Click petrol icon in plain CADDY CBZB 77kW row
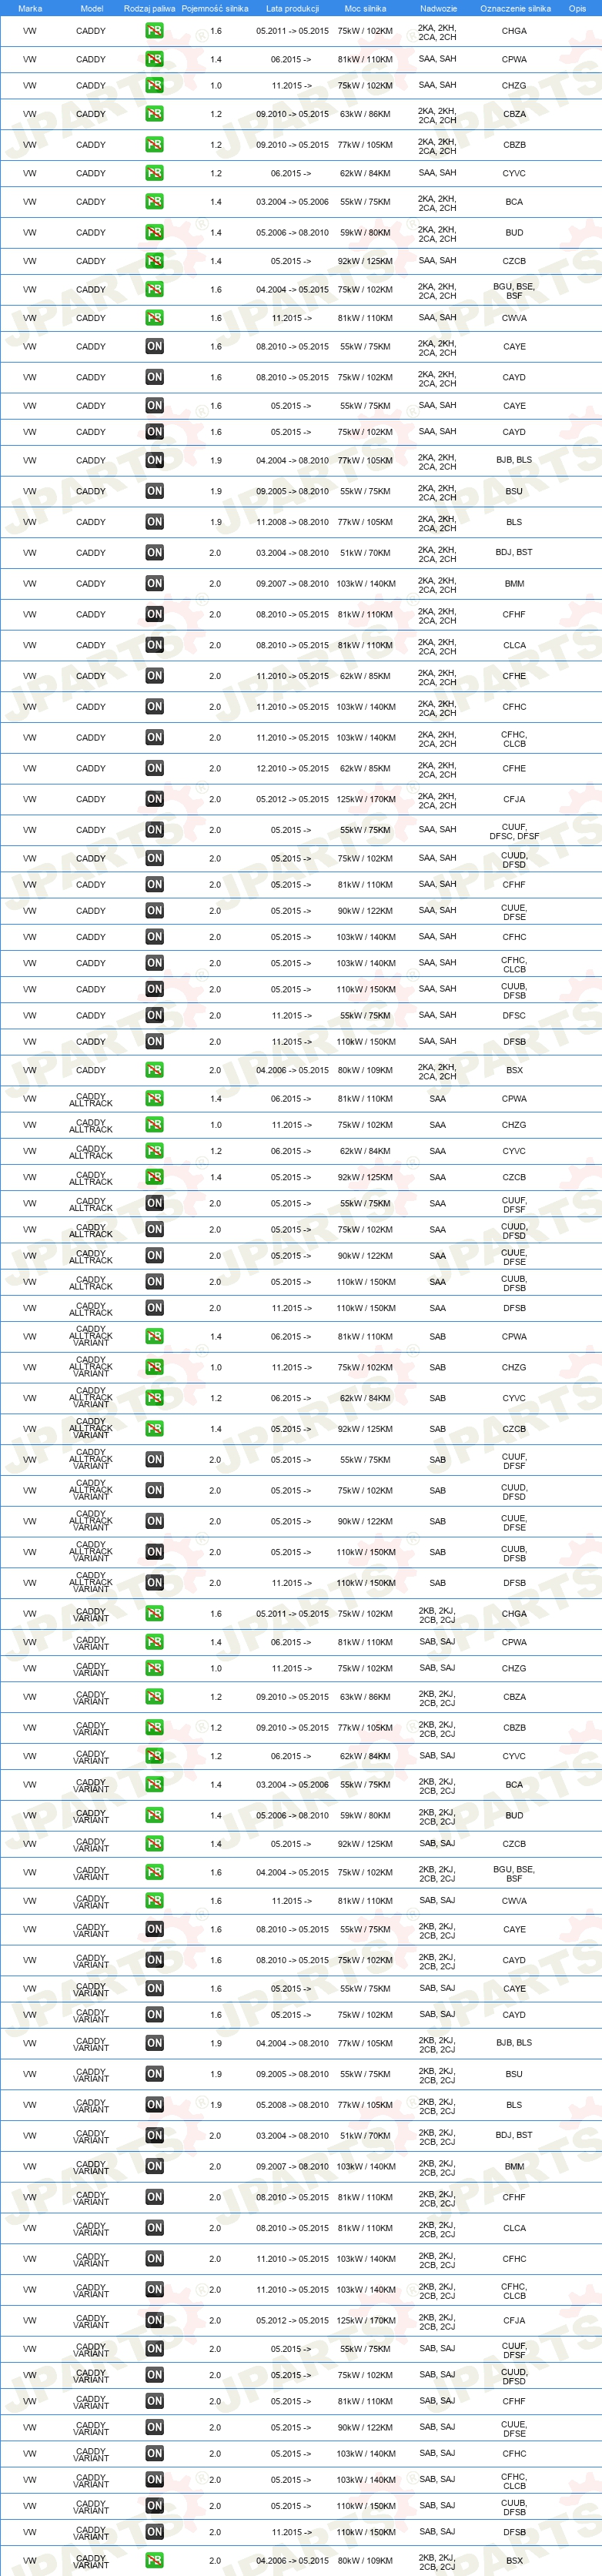The height and width of the screenshot is (2576, 602). (x=154, y=145)
